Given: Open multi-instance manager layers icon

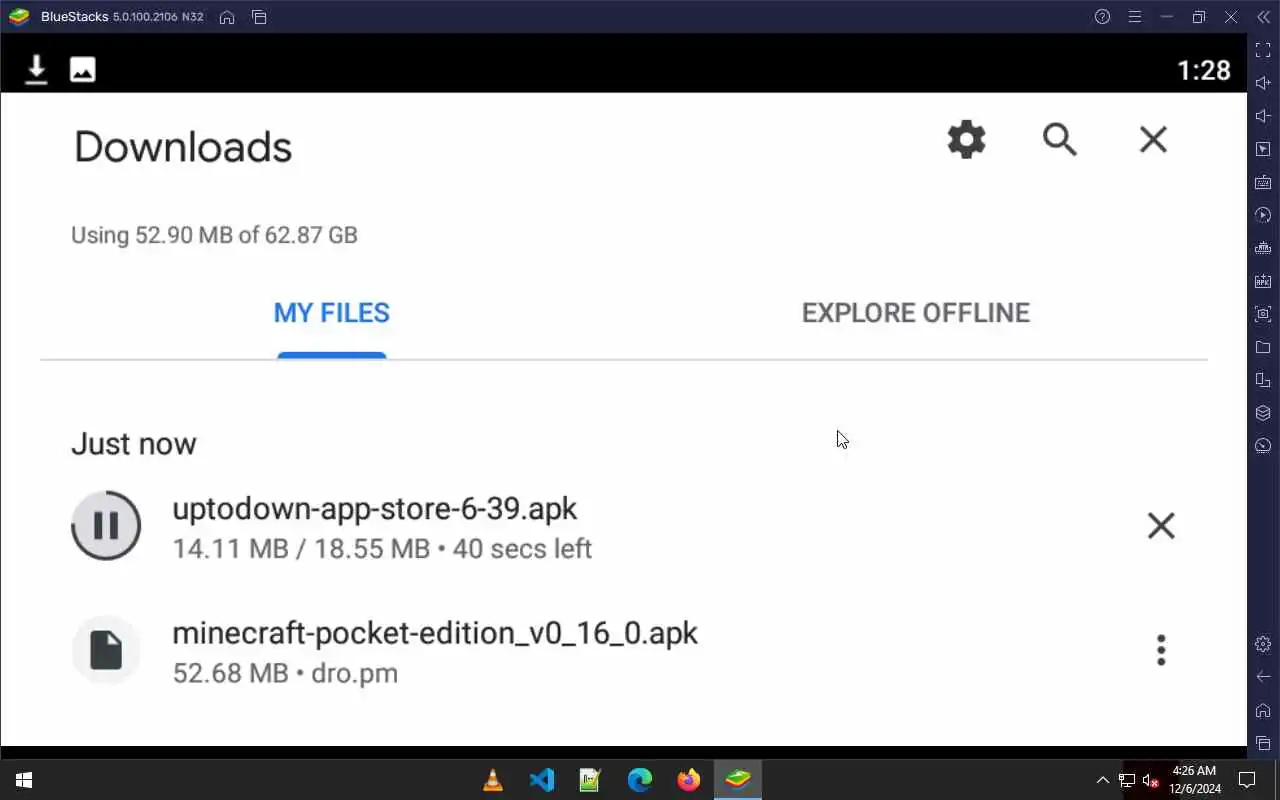Looking at the screenshot, I should pyautogui.click(x=1263, y=413).
